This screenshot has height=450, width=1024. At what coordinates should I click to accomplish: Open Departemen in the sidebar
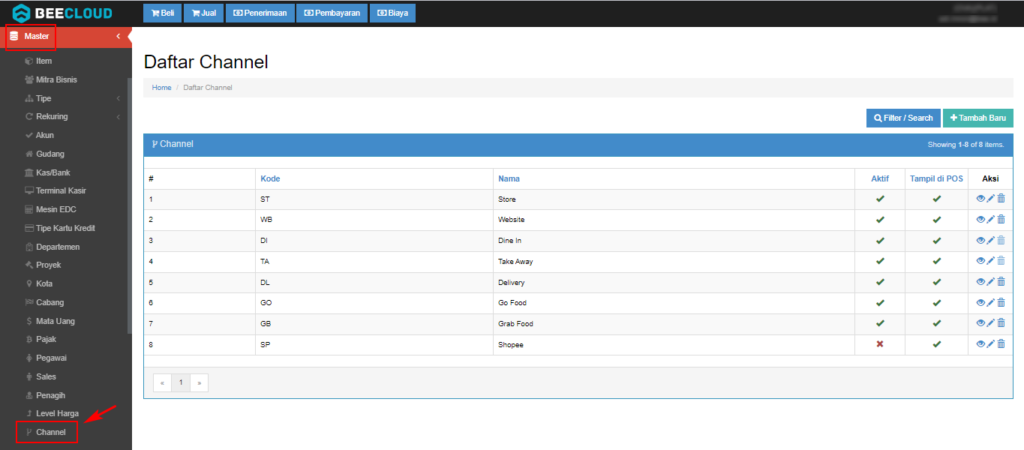(52, 247)
